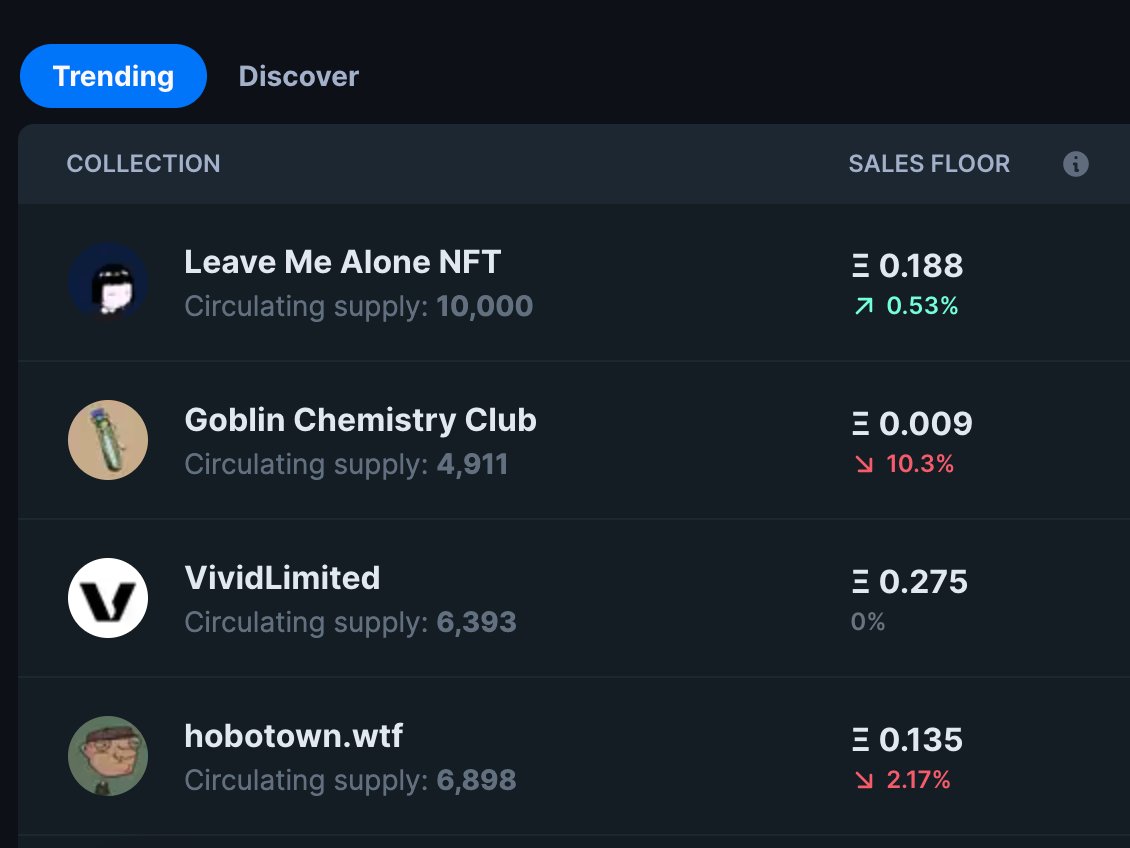Screen dimensions: 1130x848
Task: Switch to the Trending tab
Action: pyautogui.click(x=113, y=76)
